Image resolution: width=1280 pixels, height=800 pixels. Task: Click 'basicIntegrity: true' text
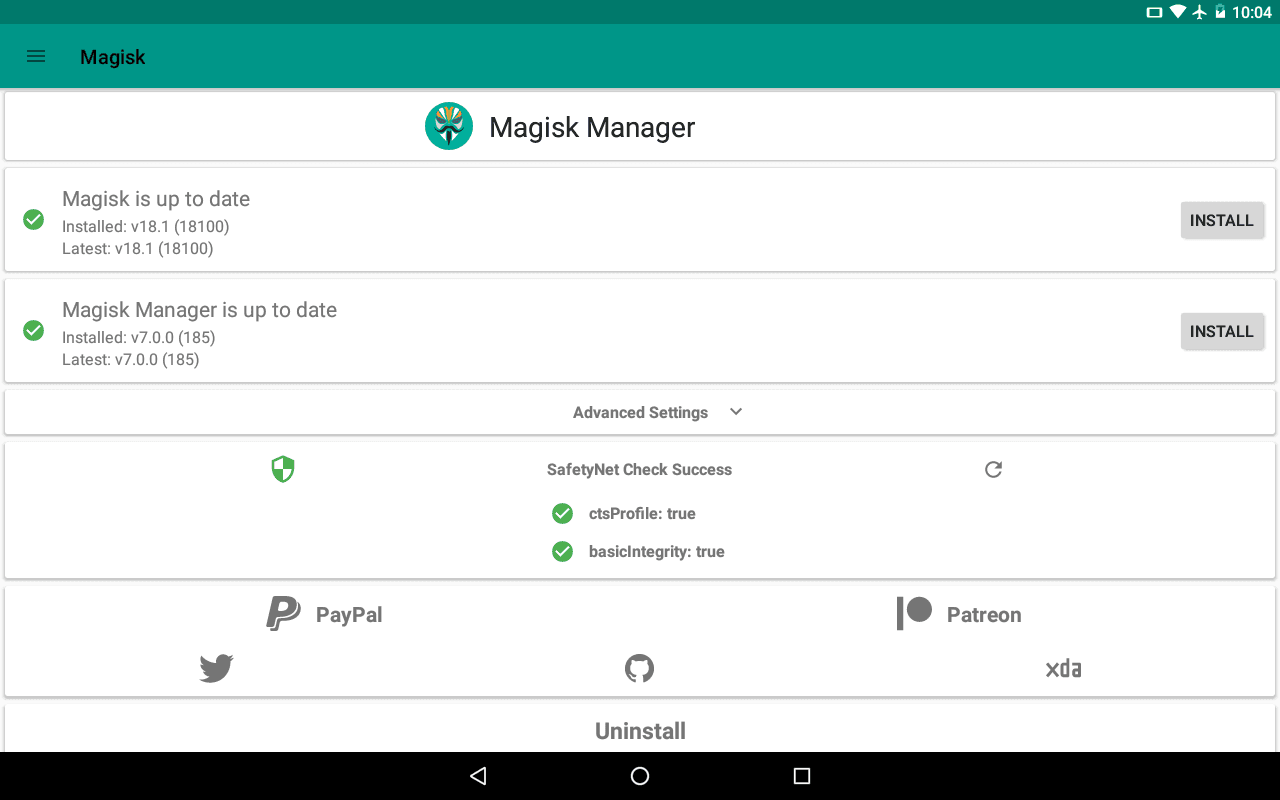point(657,552)
